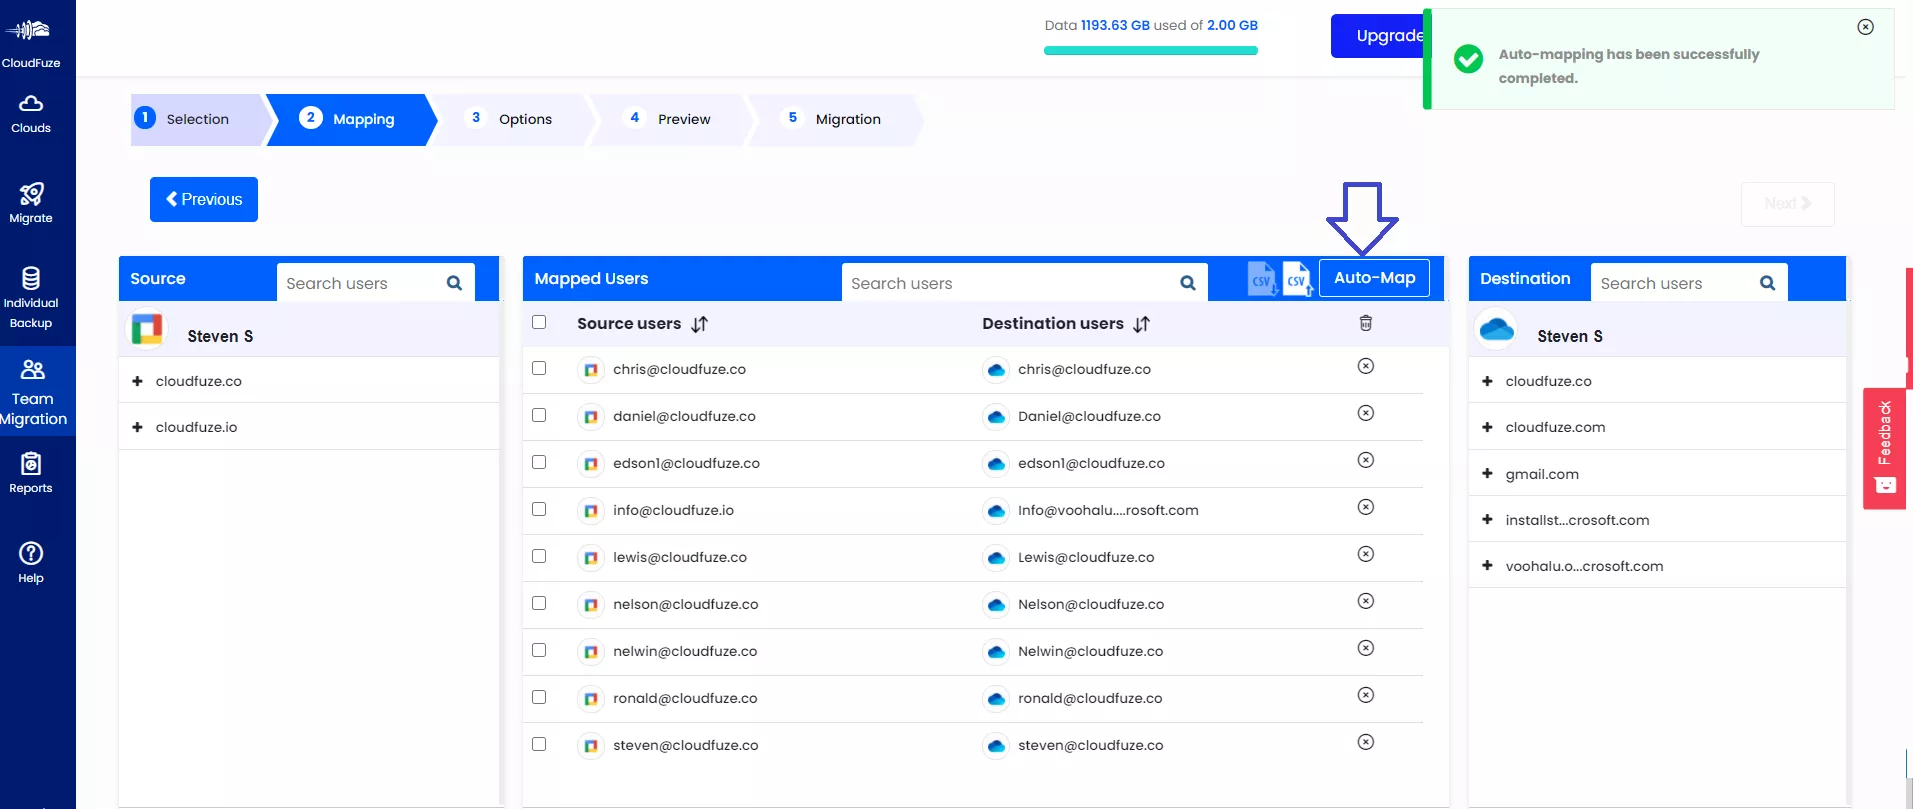1913x809 pixels.
Task: Go to step 3 Options
Action: tap(512, 119)
